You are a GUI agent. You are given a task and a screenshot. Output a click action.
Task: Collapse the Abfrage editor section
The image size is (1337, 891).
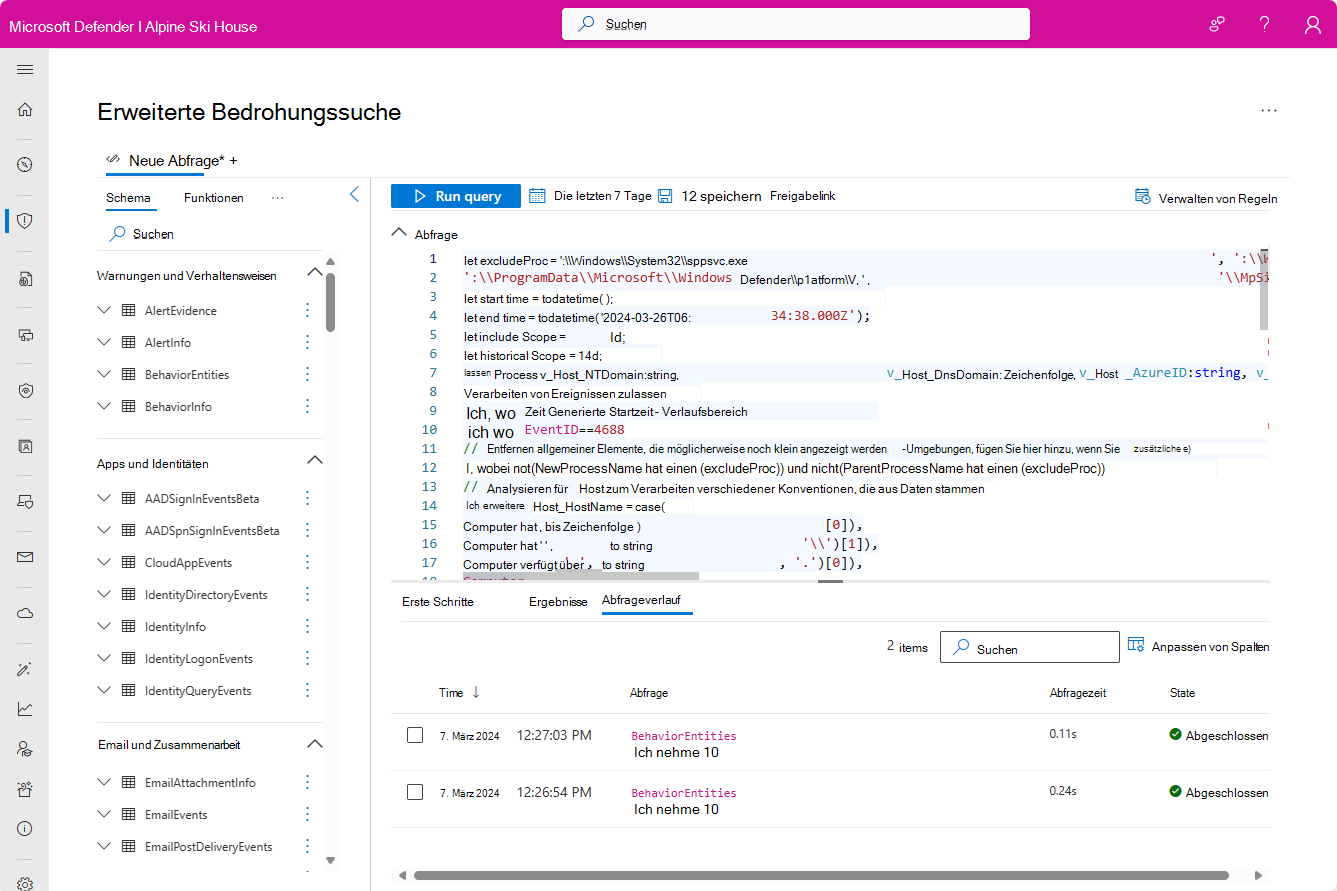click(398, 234)
